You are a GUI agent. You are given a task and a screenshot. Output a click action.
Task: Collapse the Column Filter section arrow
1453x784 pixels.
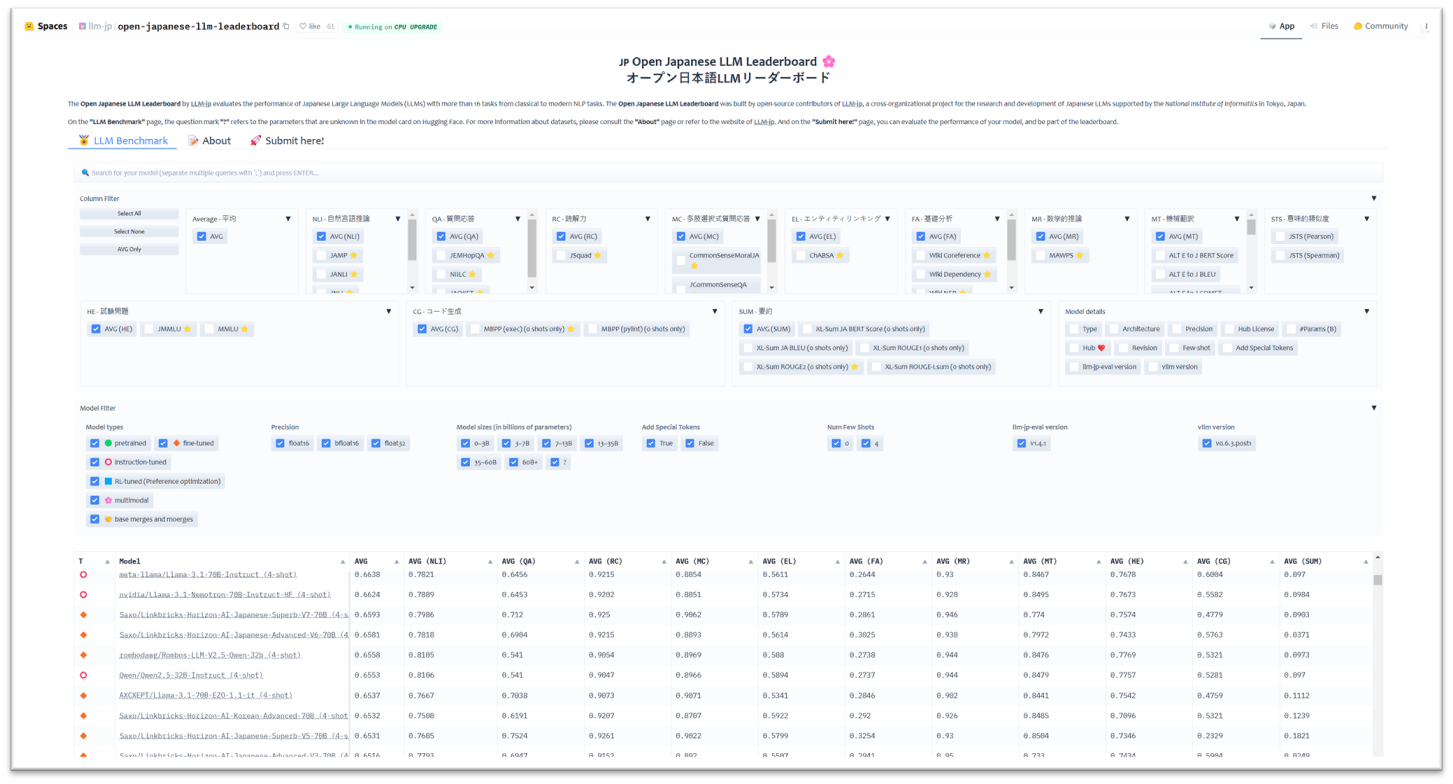[x=1373, y=199]
